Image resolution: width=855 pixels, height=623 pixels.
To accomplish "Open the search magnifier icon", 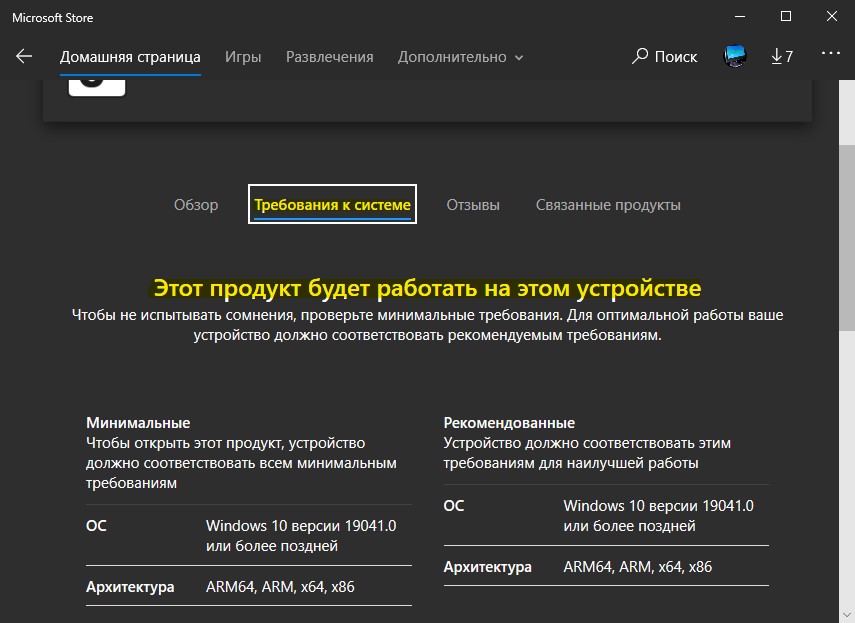I will coord(640,56).
